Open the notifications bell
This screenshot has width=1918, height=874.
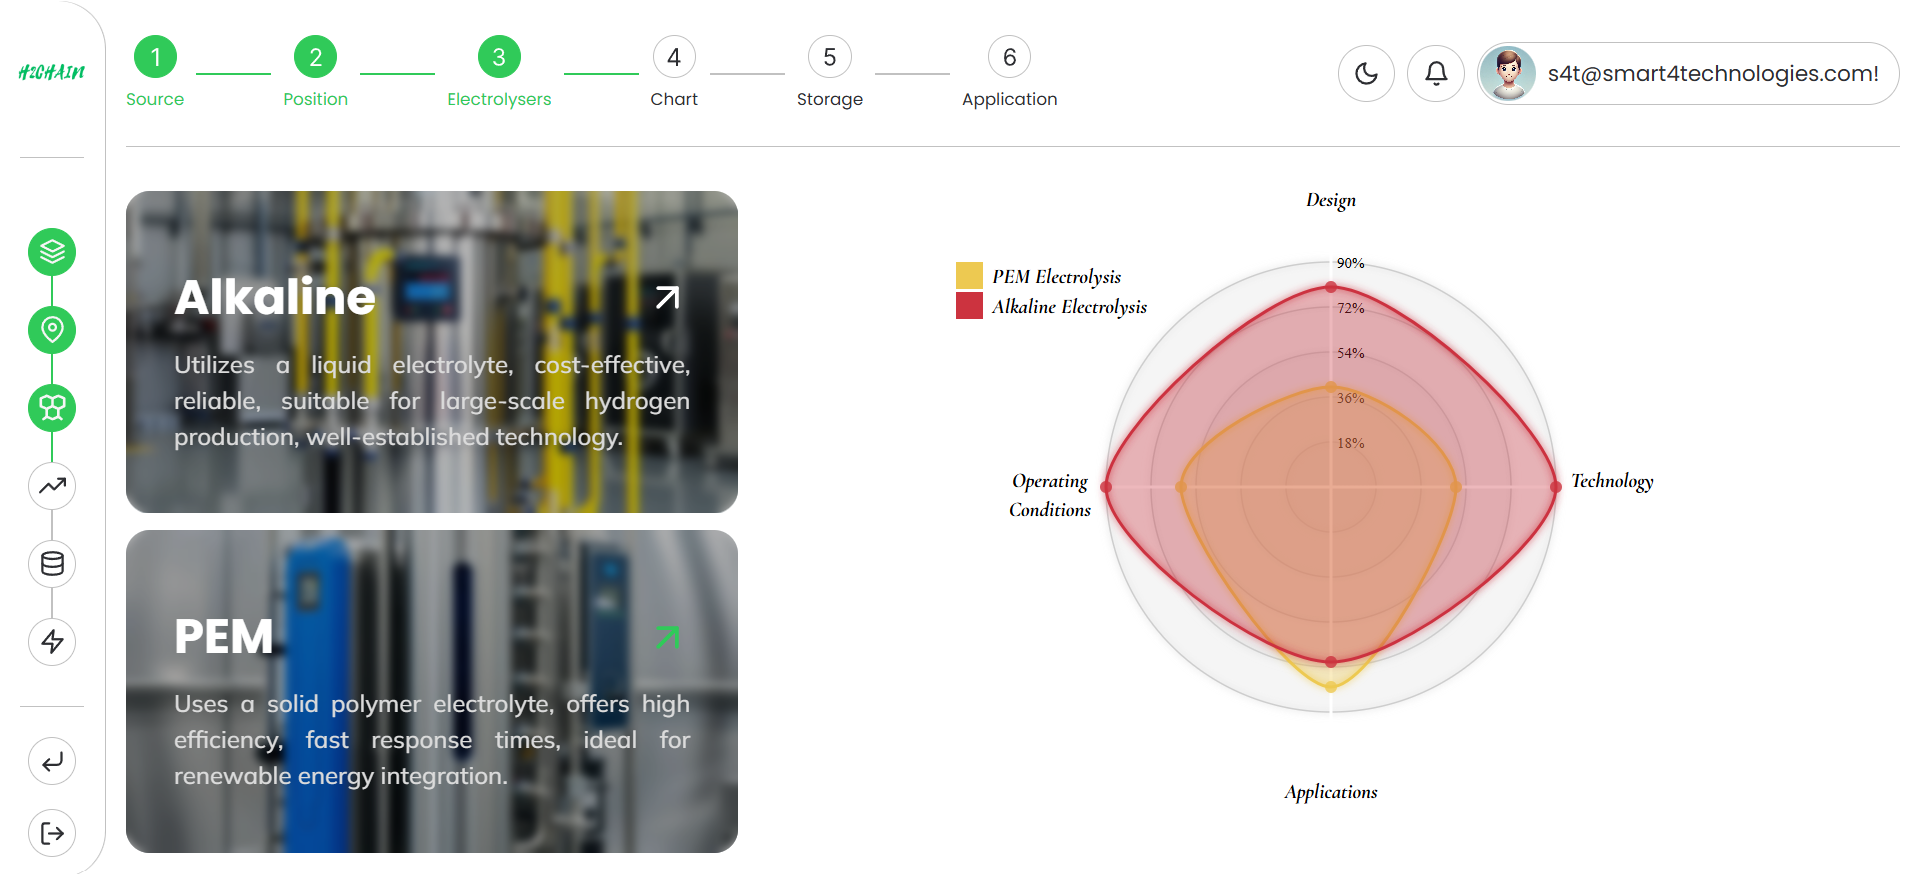[x=1436, y=73]
